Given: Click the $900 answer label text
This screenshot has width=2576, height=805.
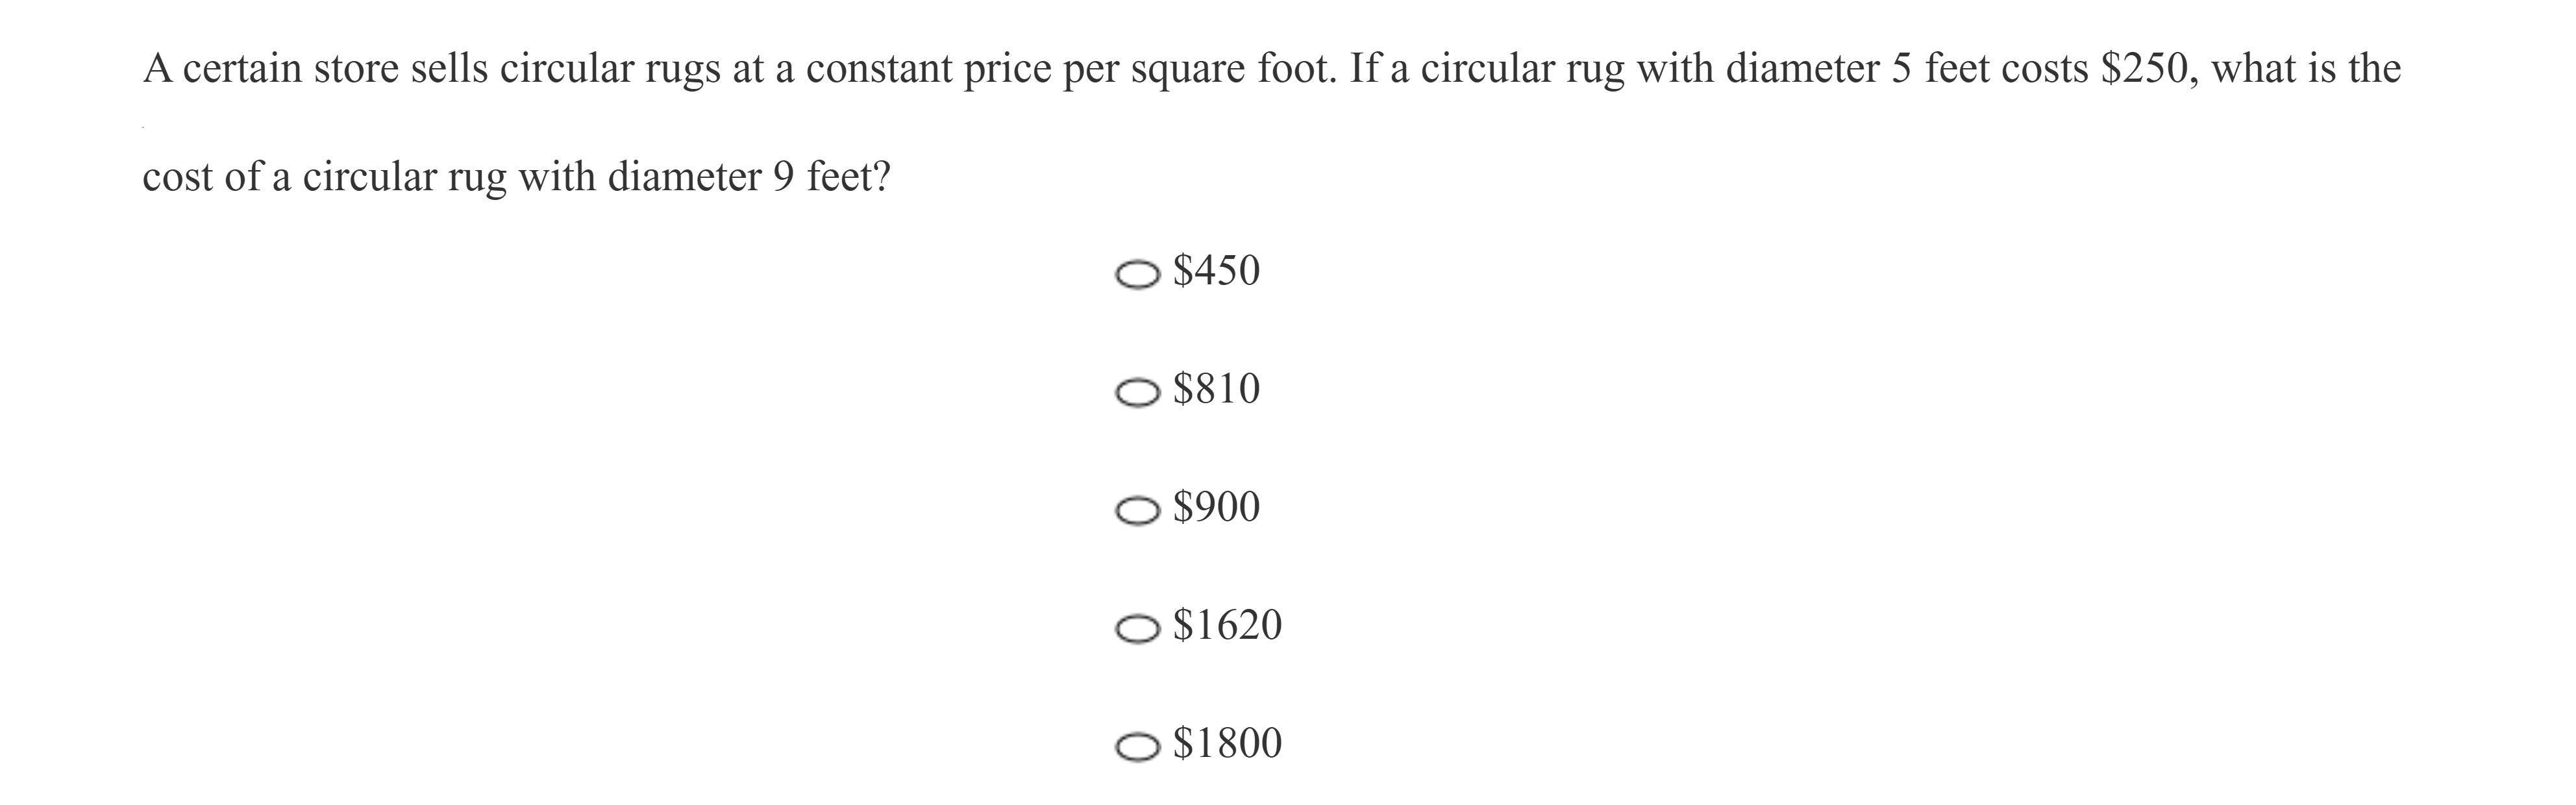Looking at the screenshot, I should point(1216,507).
